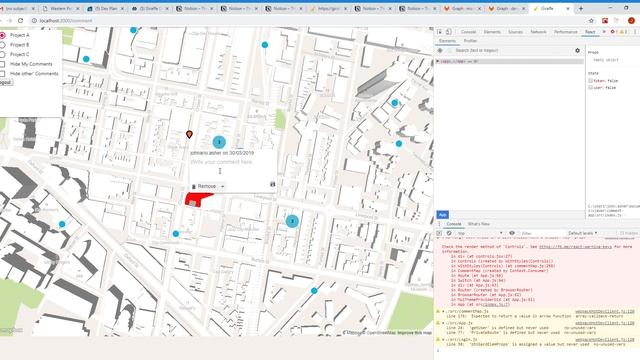Select the React DevTools tab
This screenshot has height=360, width=640.
(x=590, y=32)
